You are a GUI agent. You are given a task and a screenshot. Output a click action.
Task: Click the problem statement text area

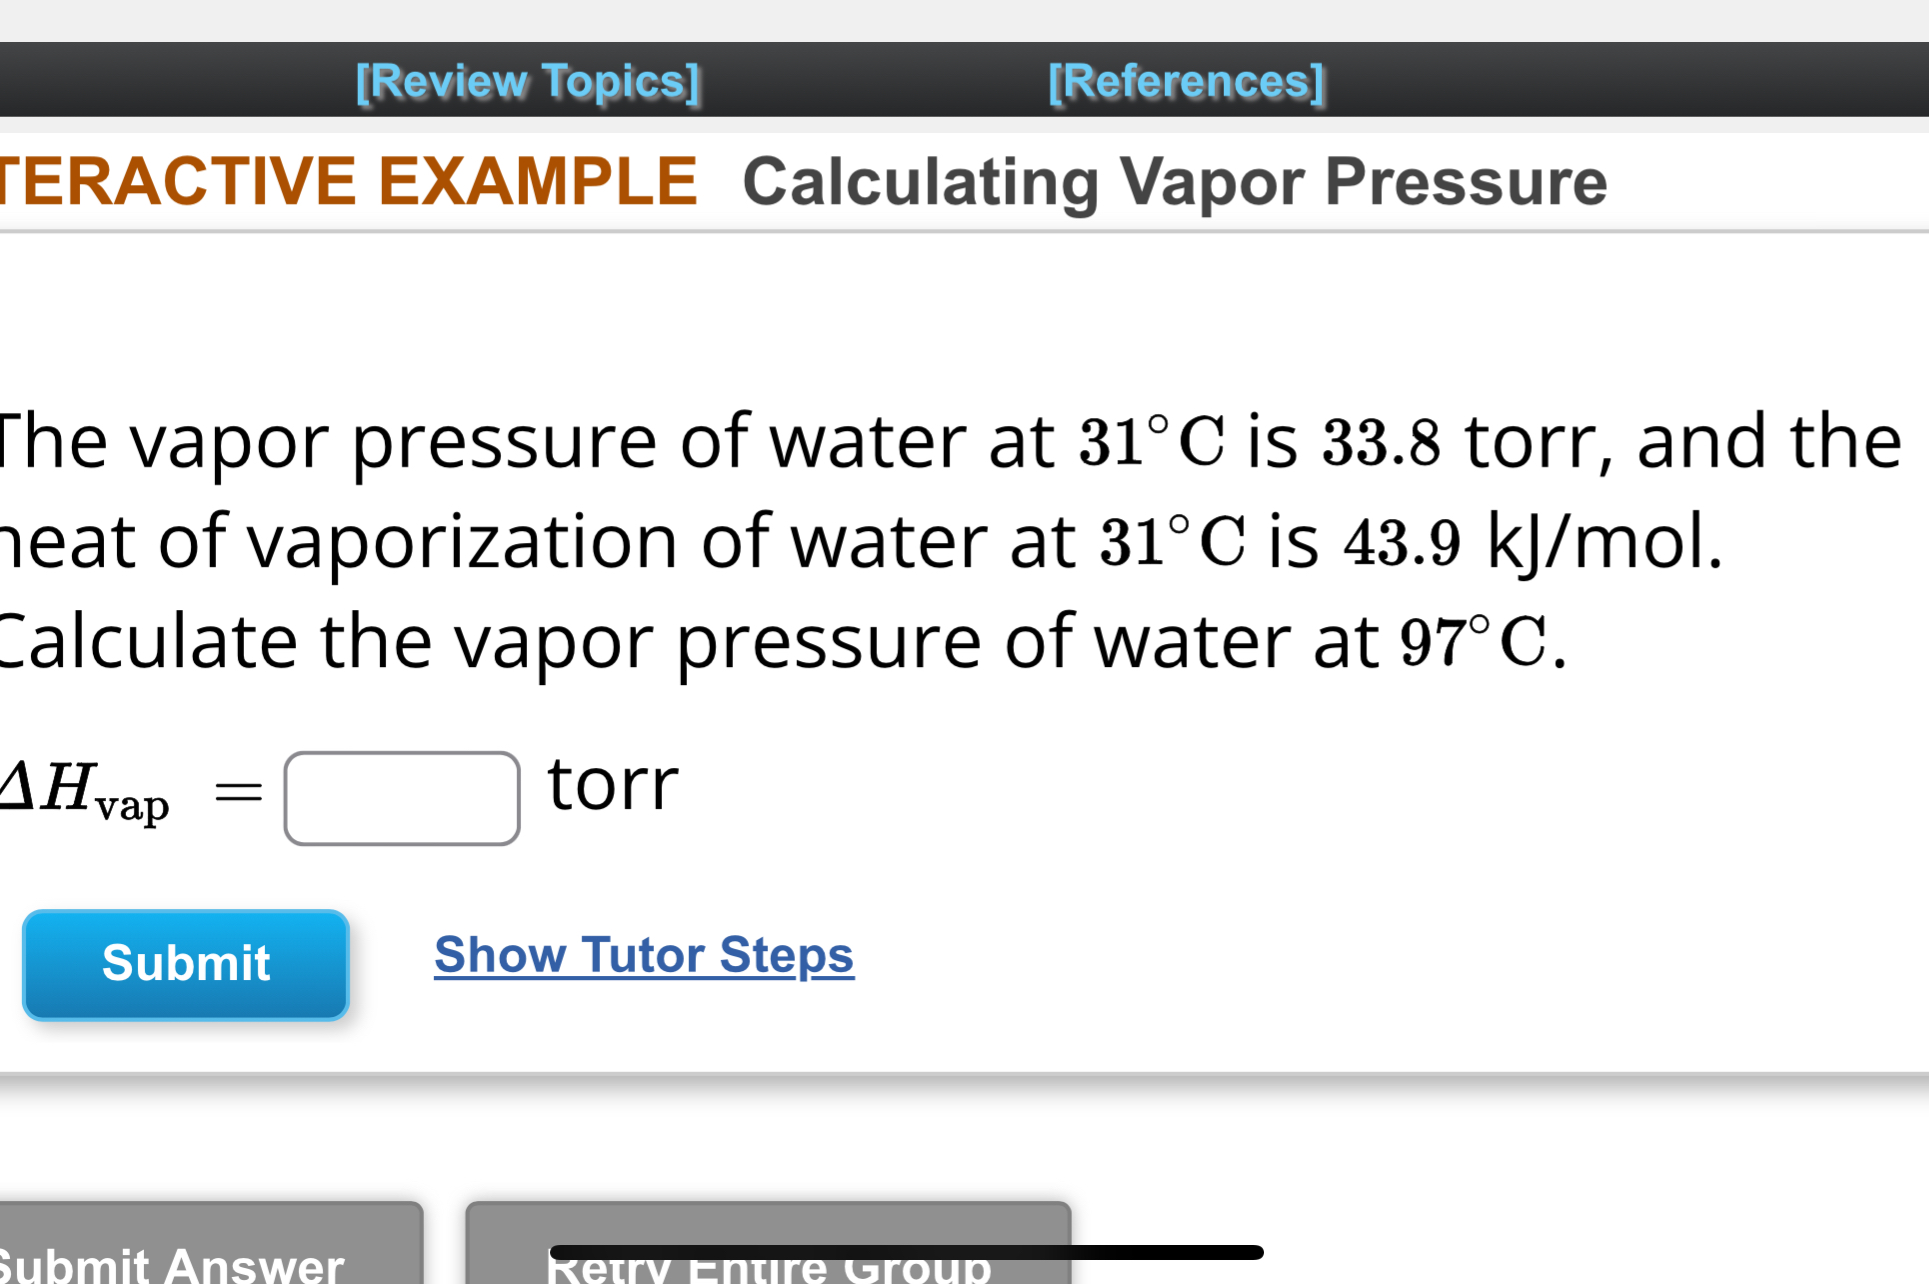pos(900,540)
